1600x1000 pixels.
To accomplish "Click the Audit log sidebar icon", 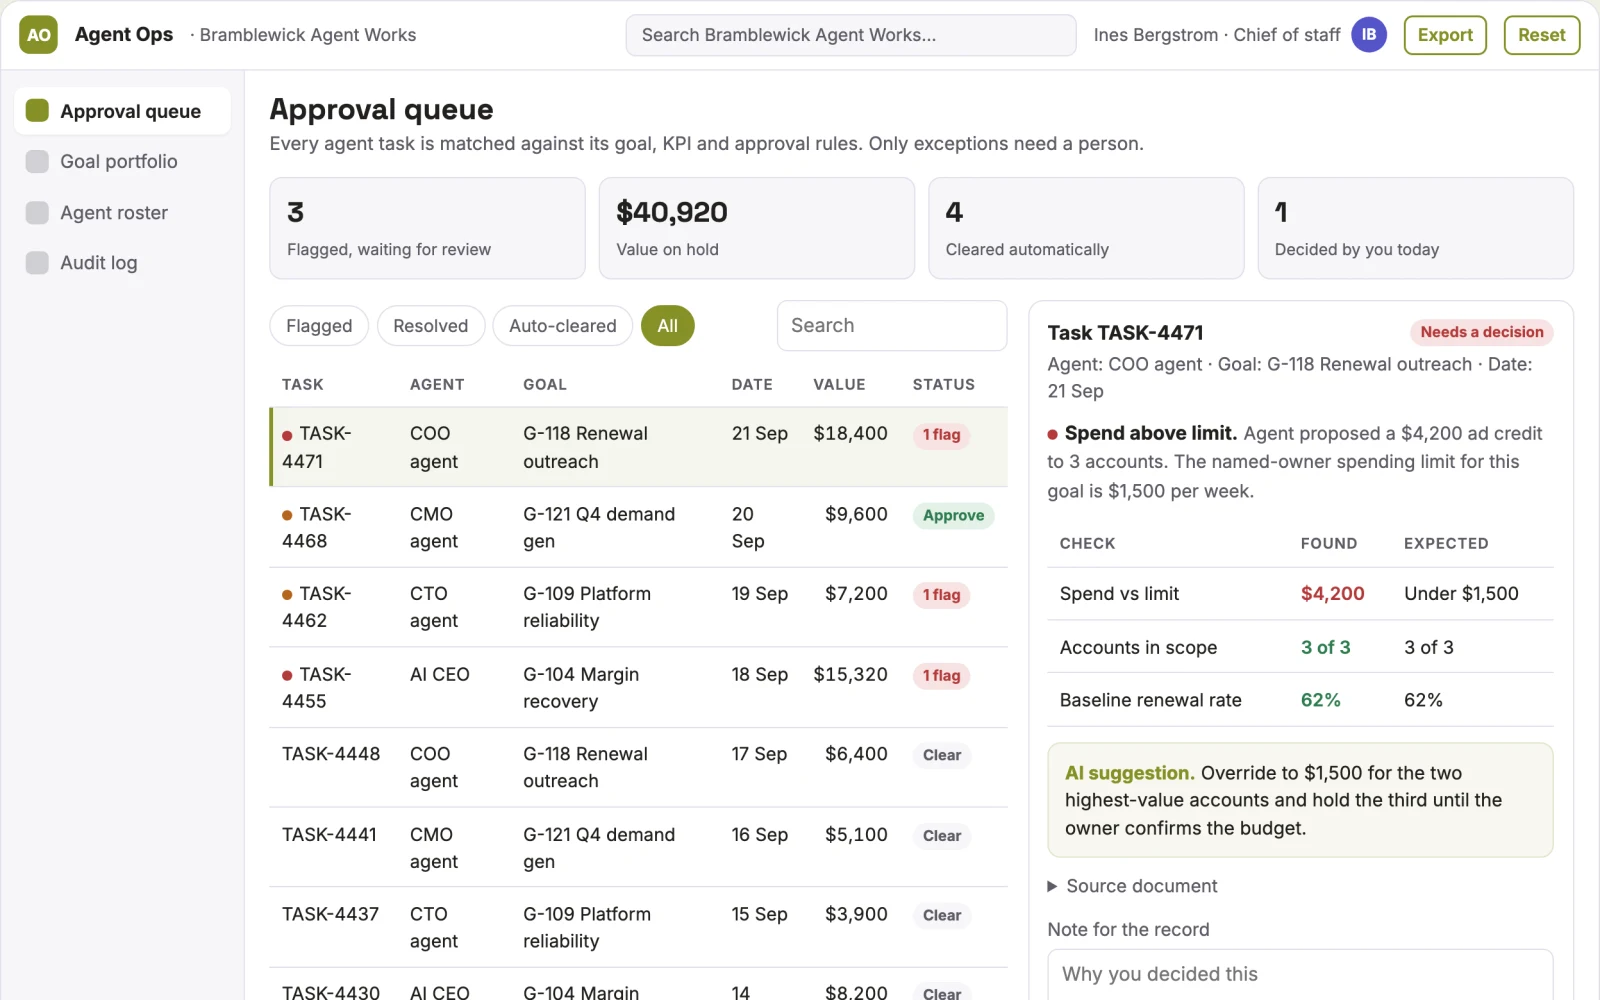I will (37, 263).
